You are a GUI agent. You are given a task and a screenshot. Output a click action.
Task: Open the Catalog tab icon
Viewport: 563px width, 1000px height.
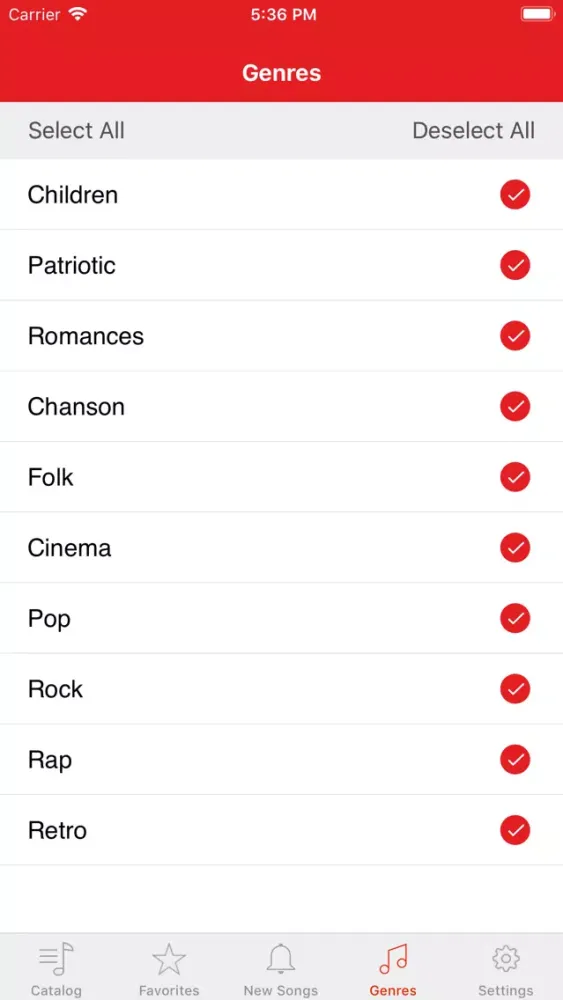click(56, 959)
